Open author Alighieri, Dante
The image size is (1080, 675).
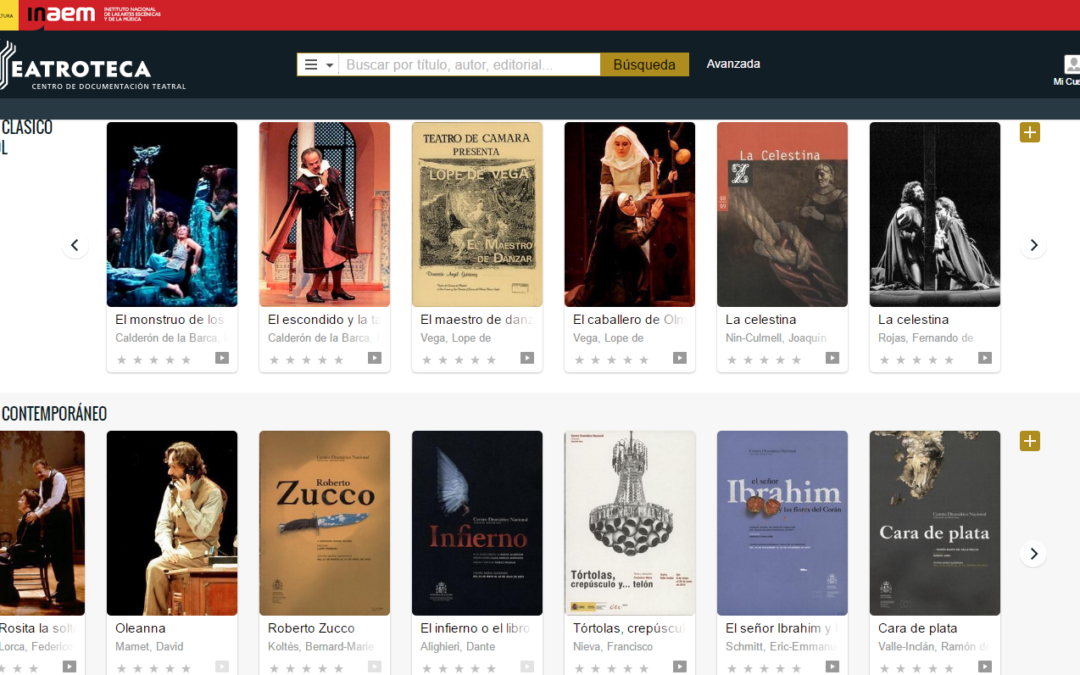tap(457, 647)
